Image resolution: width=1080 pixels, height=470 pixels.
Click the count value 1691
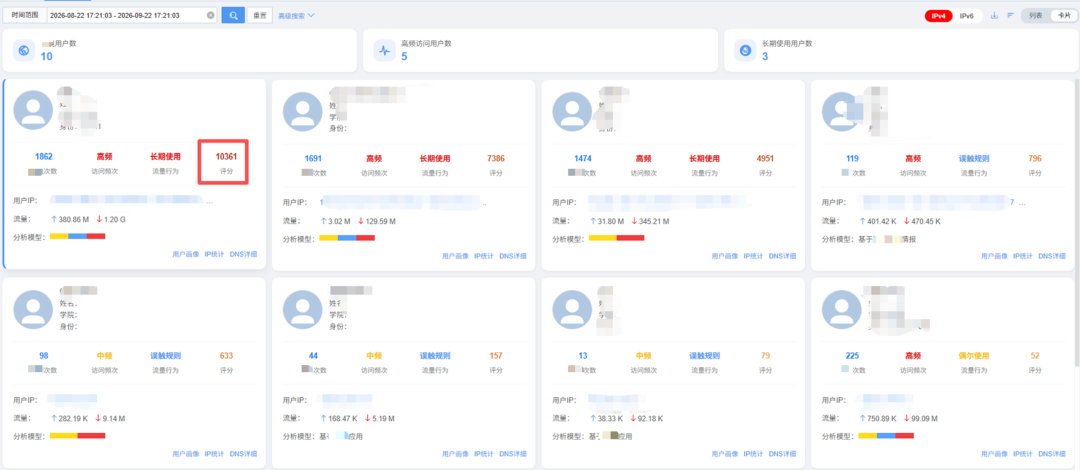click(x=313, y=158)
